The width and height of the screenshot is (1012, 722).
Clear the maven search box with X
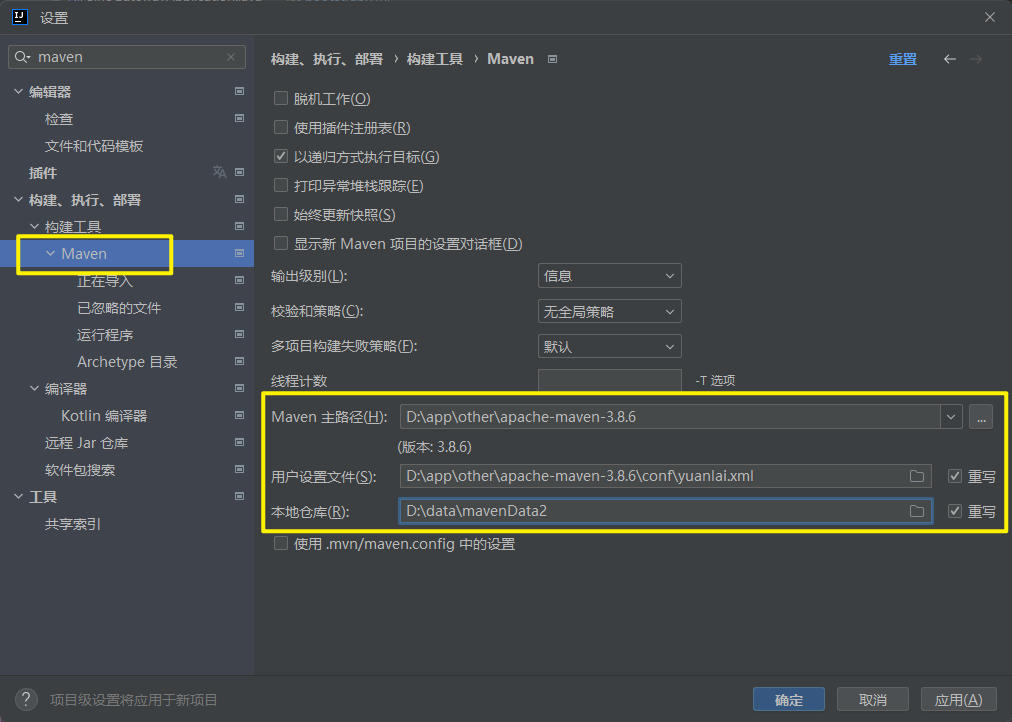pyautogui.click(x=231, y=58)
